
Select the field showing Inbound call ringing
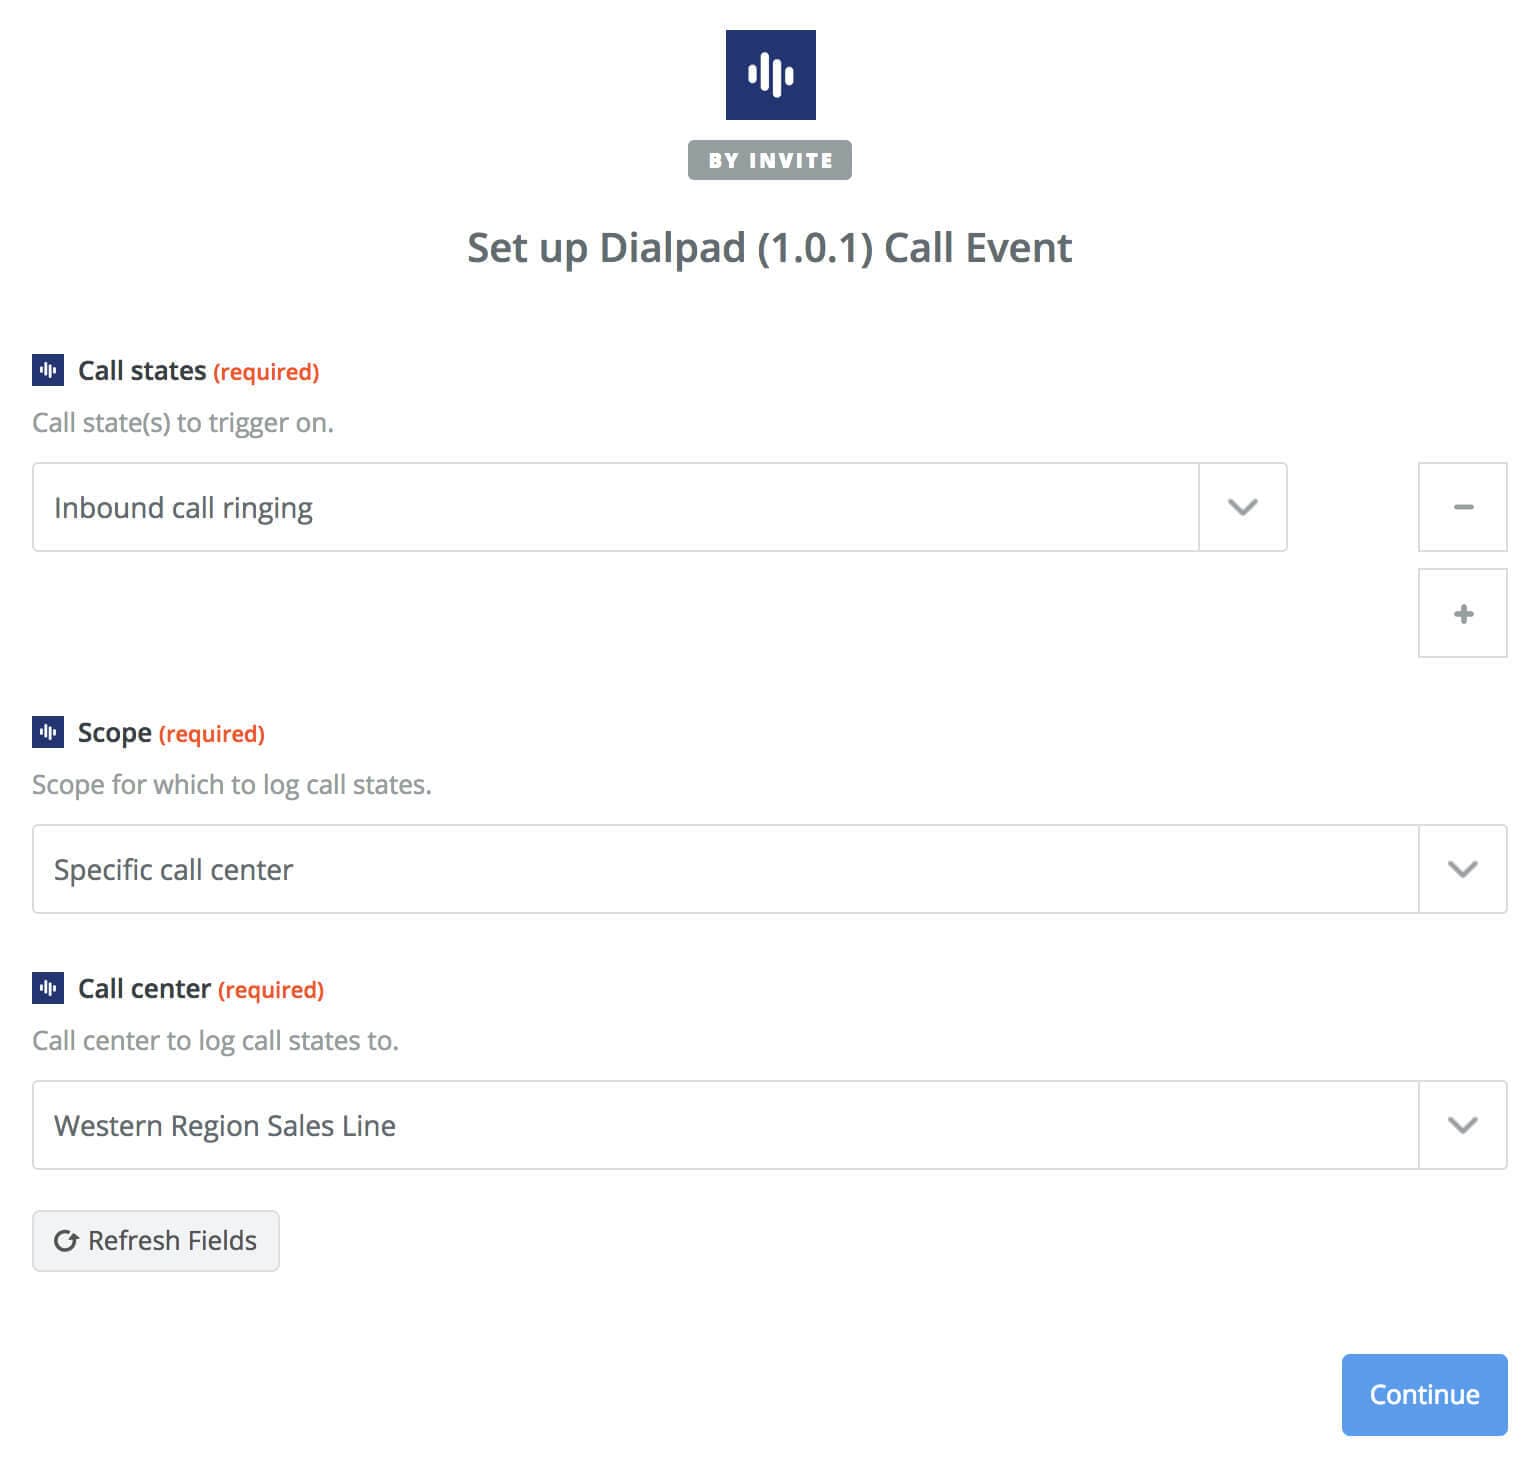click(615, 507)
